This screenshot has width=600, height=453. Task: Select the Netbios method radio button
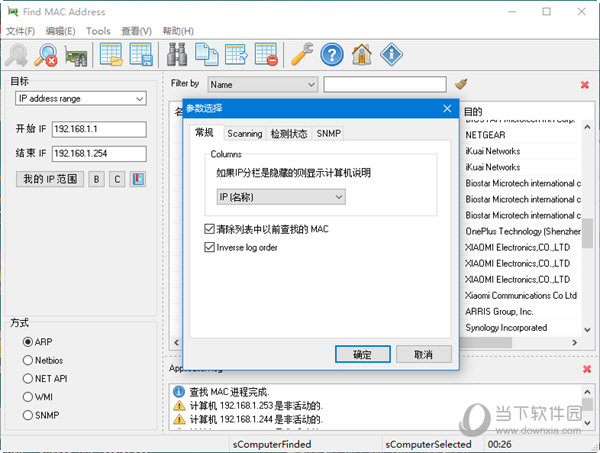tap(28, 360)
